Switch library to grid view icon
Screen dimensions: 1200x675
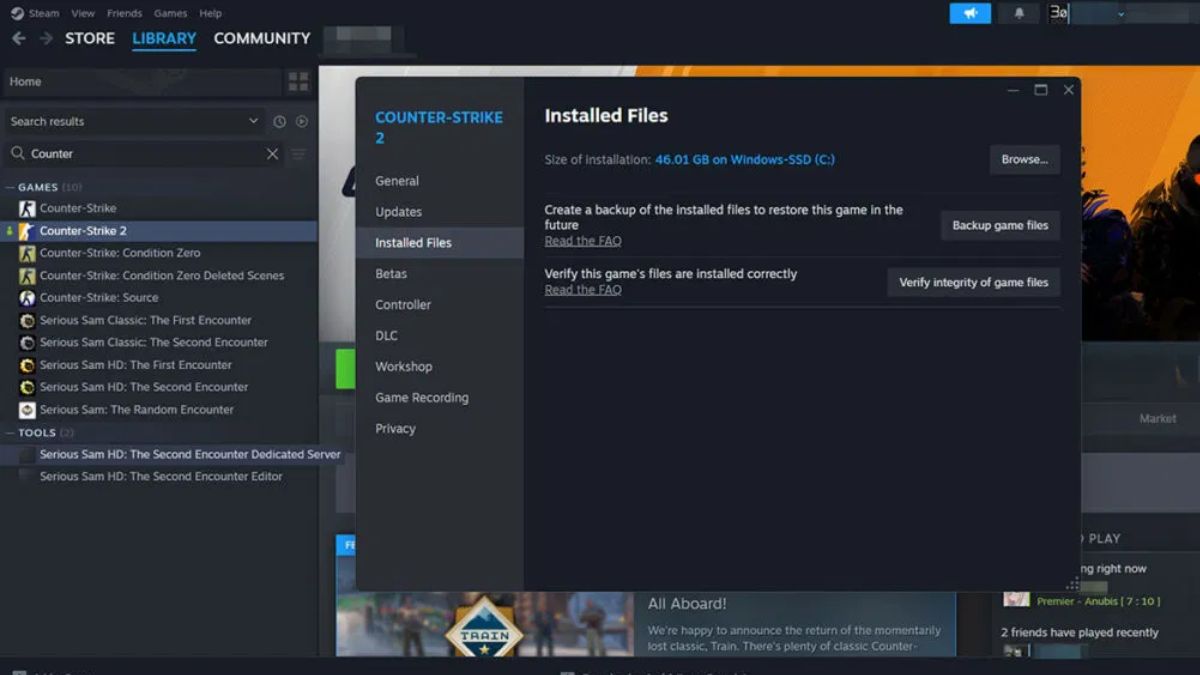tap(298, 81)
